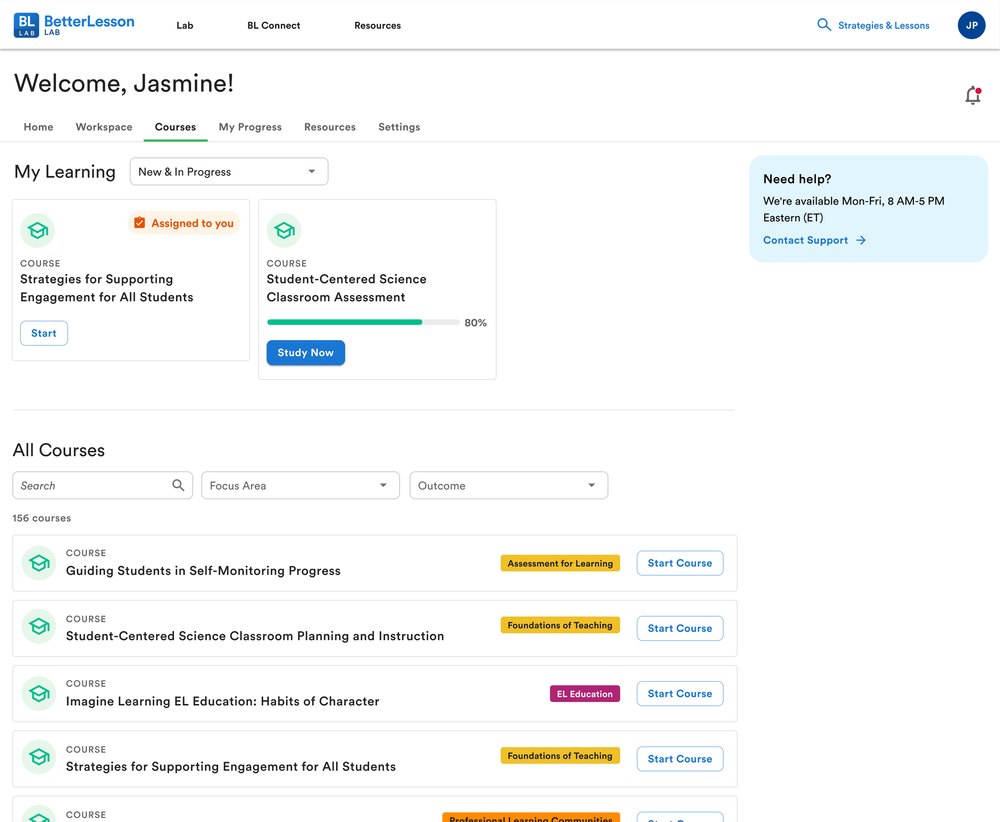Open the JP user avatar menu

point(971,25)
